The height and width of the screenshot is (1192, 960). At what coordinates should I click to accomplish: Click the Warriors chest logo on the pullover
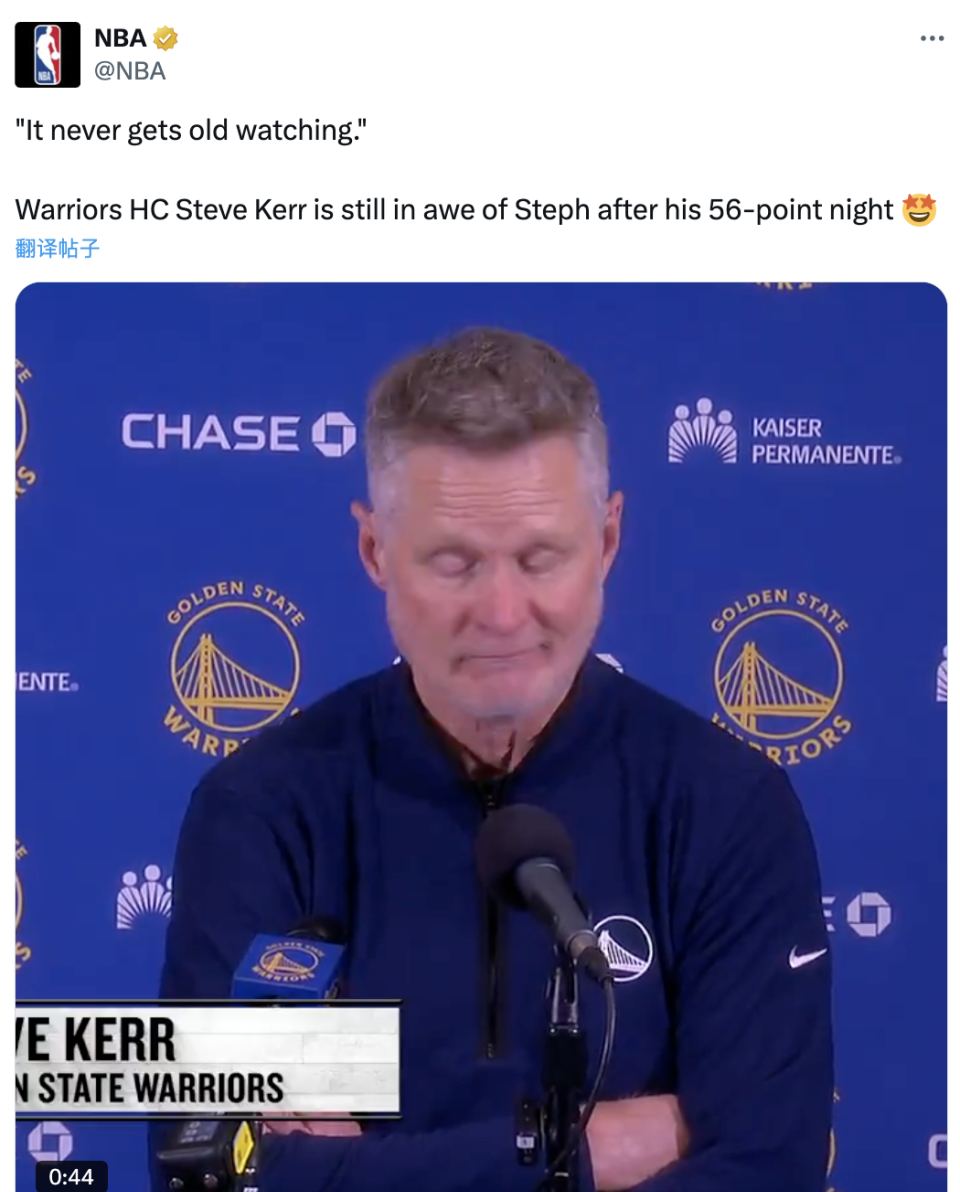tap(623, 948)
